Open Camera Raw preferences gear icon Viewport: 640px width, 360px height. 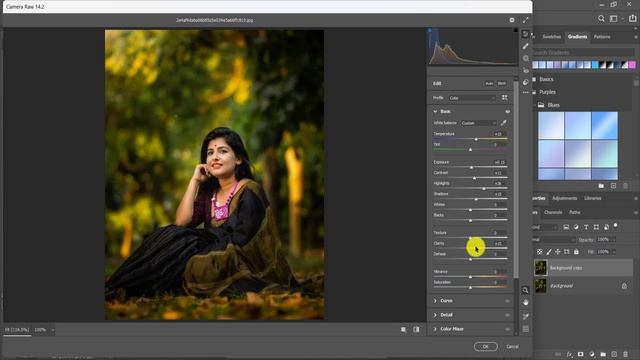point(512,20)
